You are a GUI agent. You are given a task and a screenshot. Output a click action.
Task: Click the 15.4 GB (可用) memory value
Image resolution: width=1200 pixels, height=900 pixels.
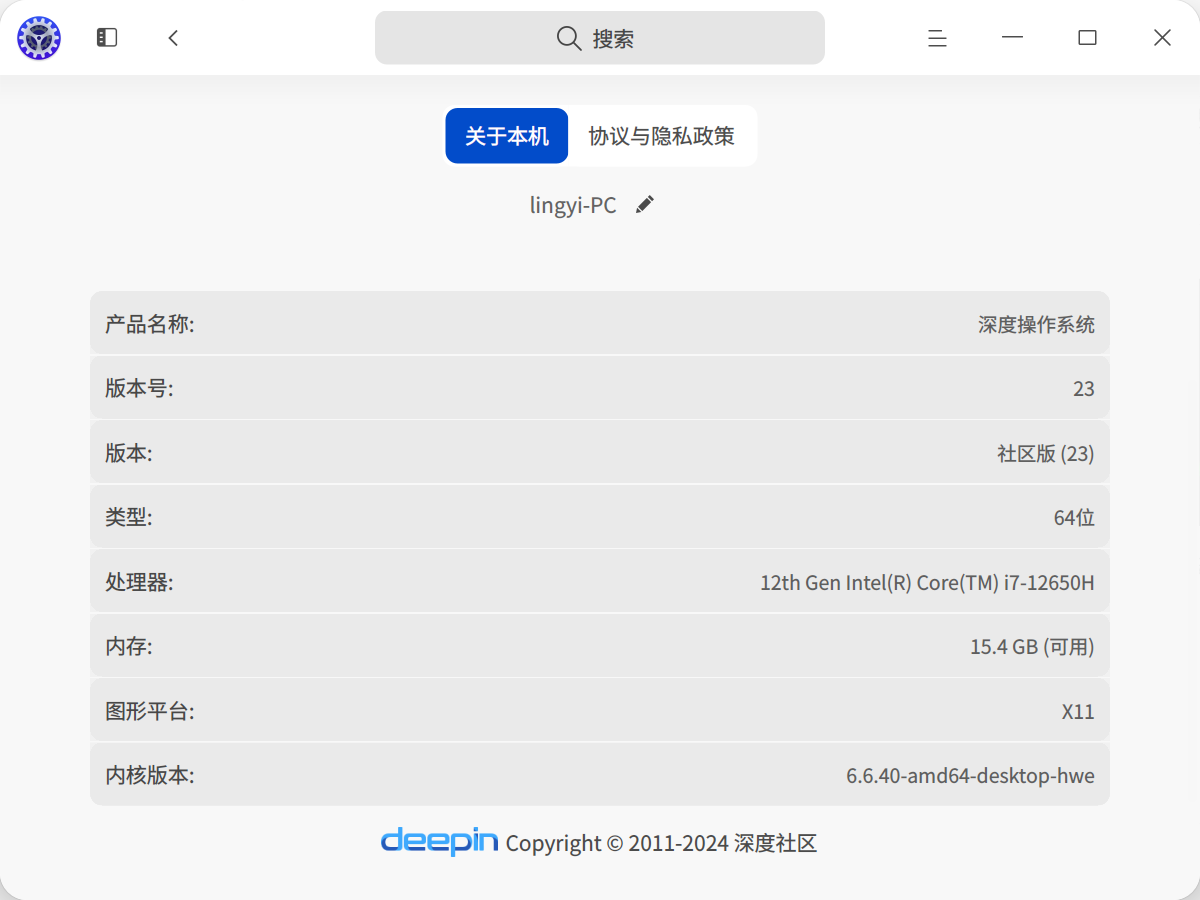pos(1033,646)
